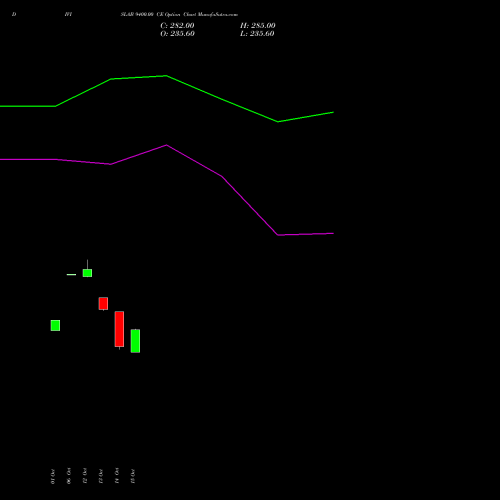Viewport: 500px width, 500px height.
Task: Click the flat dash candle above 06 Oct
Action: click(x=71, y=275)
